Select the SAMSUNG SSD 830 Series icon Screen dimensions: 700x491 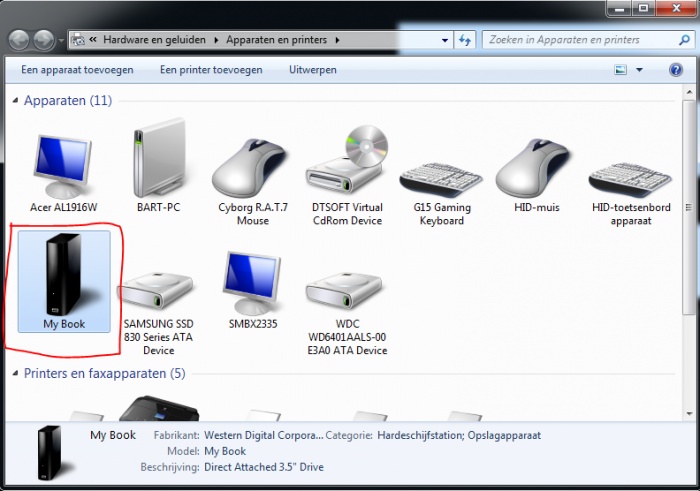point(157,291)
